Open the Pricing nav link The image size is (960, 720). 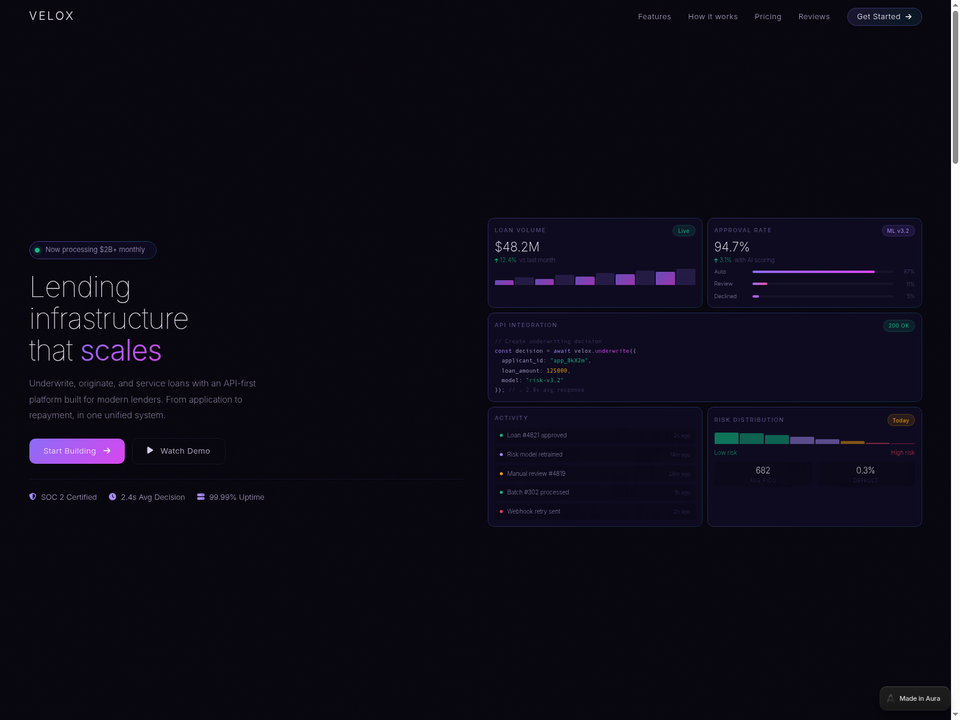click(767, 17)
